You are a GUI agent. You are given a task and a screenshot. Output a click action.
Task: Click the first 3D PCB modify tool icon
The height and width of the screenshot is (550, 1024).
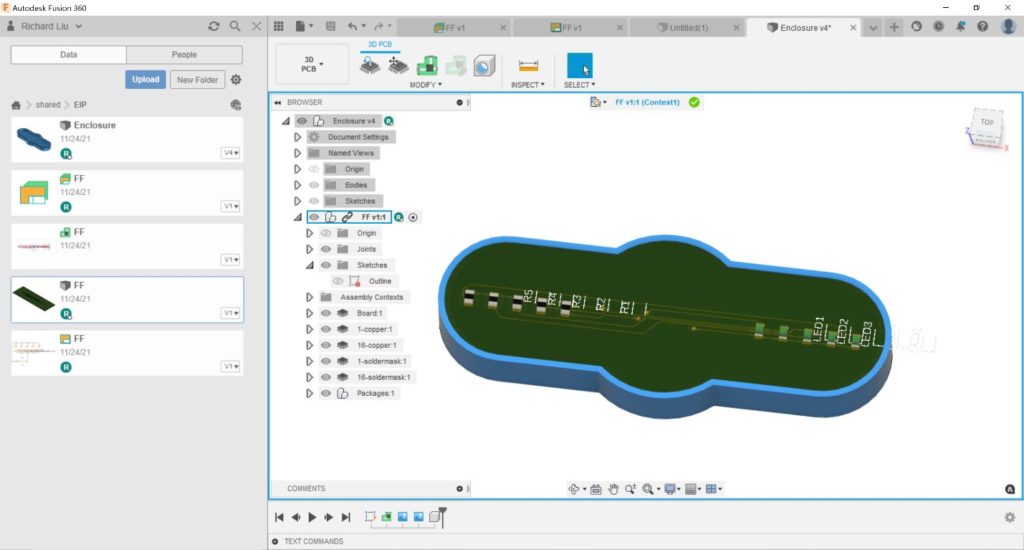point(369,66)
